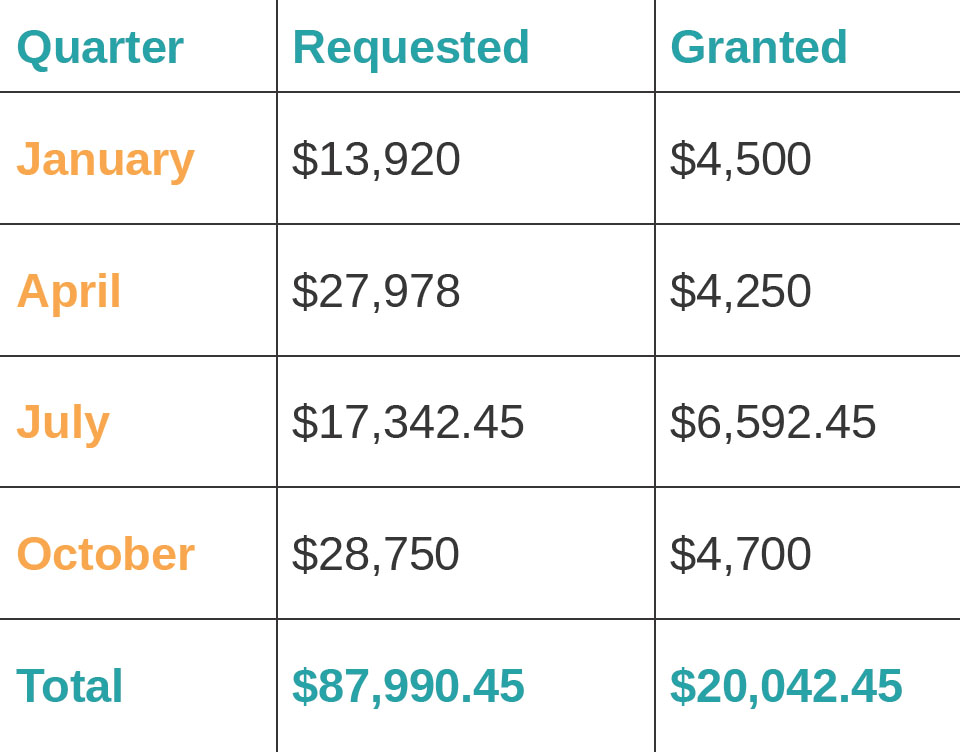Select total requested amount $87,990.45
960x752 pixels.
point(408,686)
